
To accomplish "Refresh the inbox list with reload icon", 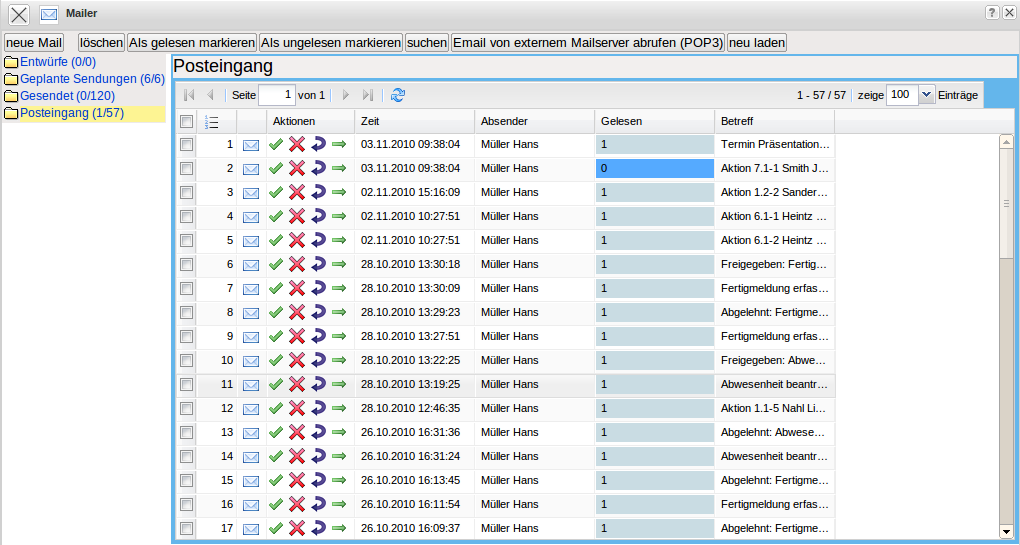I will 398,95.
